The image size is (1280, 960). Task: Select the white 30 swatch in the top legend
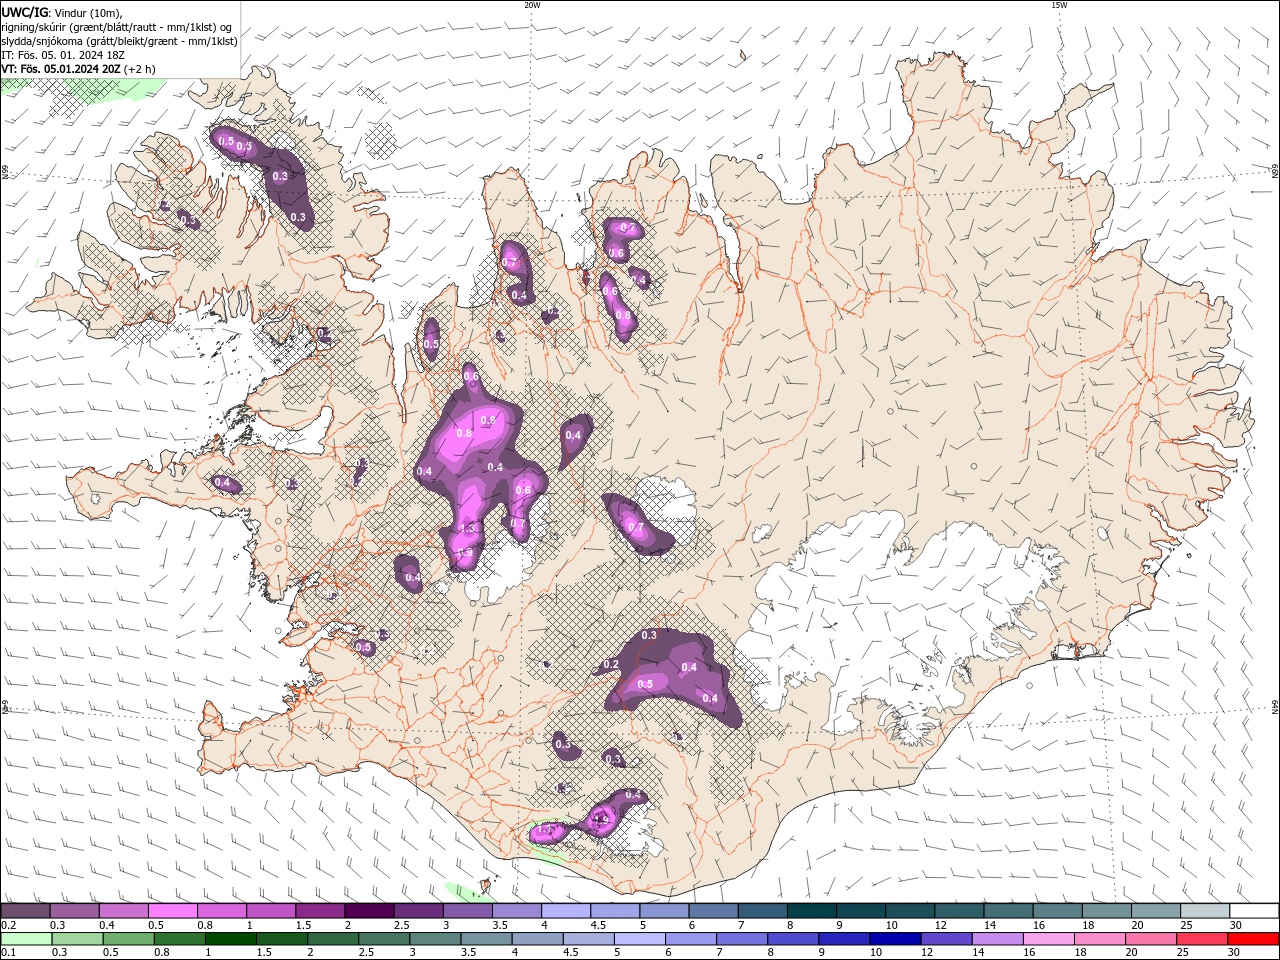click(1254, 911)
